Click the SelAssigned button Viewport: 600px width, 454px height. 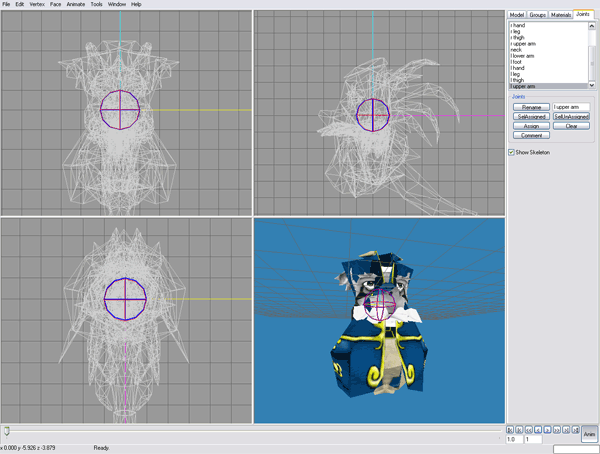tap(531, 116)
